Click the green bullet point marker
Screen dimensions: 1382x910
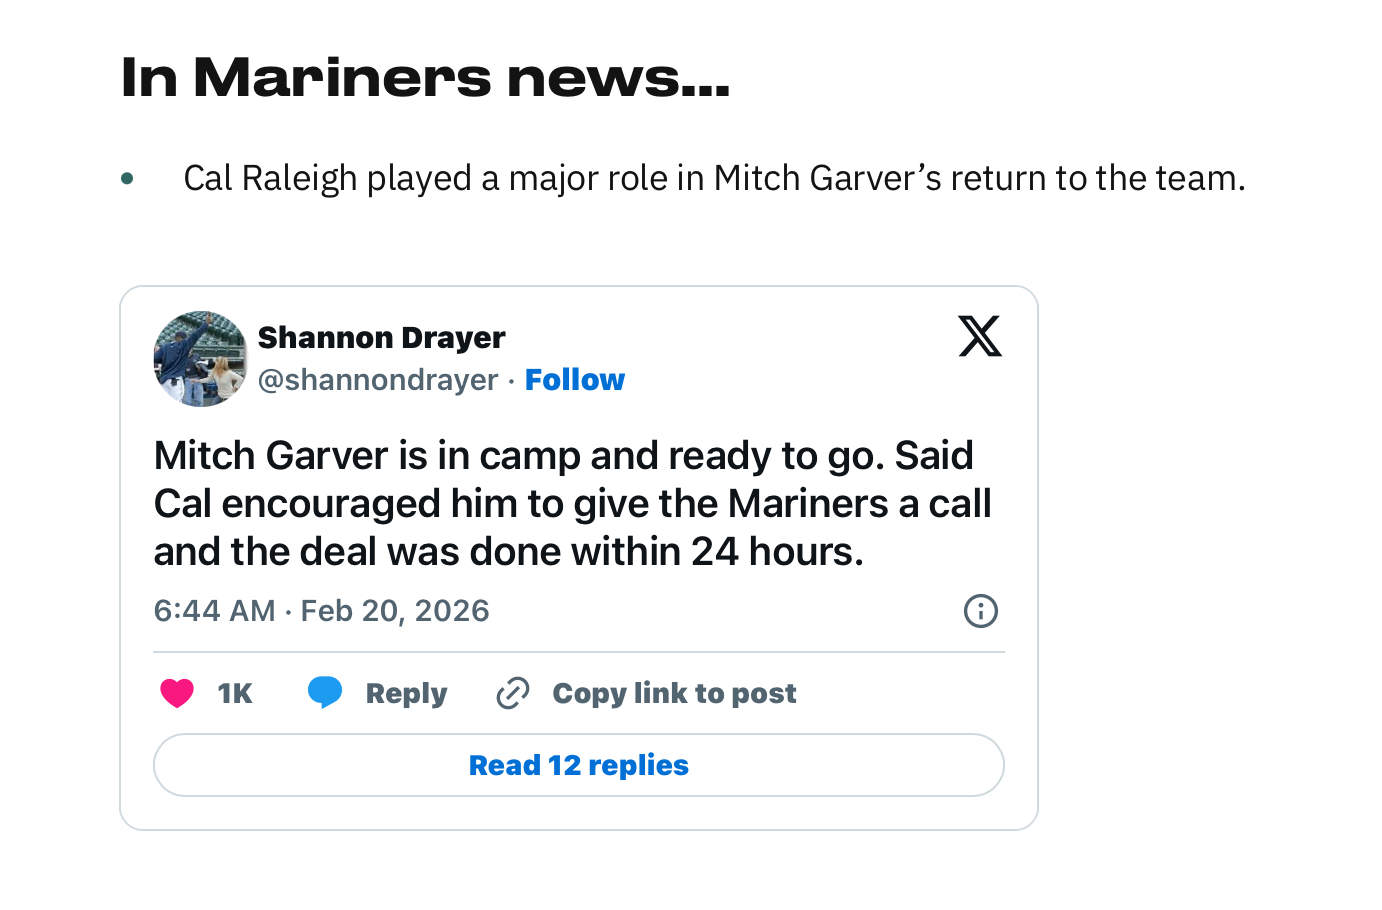[x=127, y=179]
